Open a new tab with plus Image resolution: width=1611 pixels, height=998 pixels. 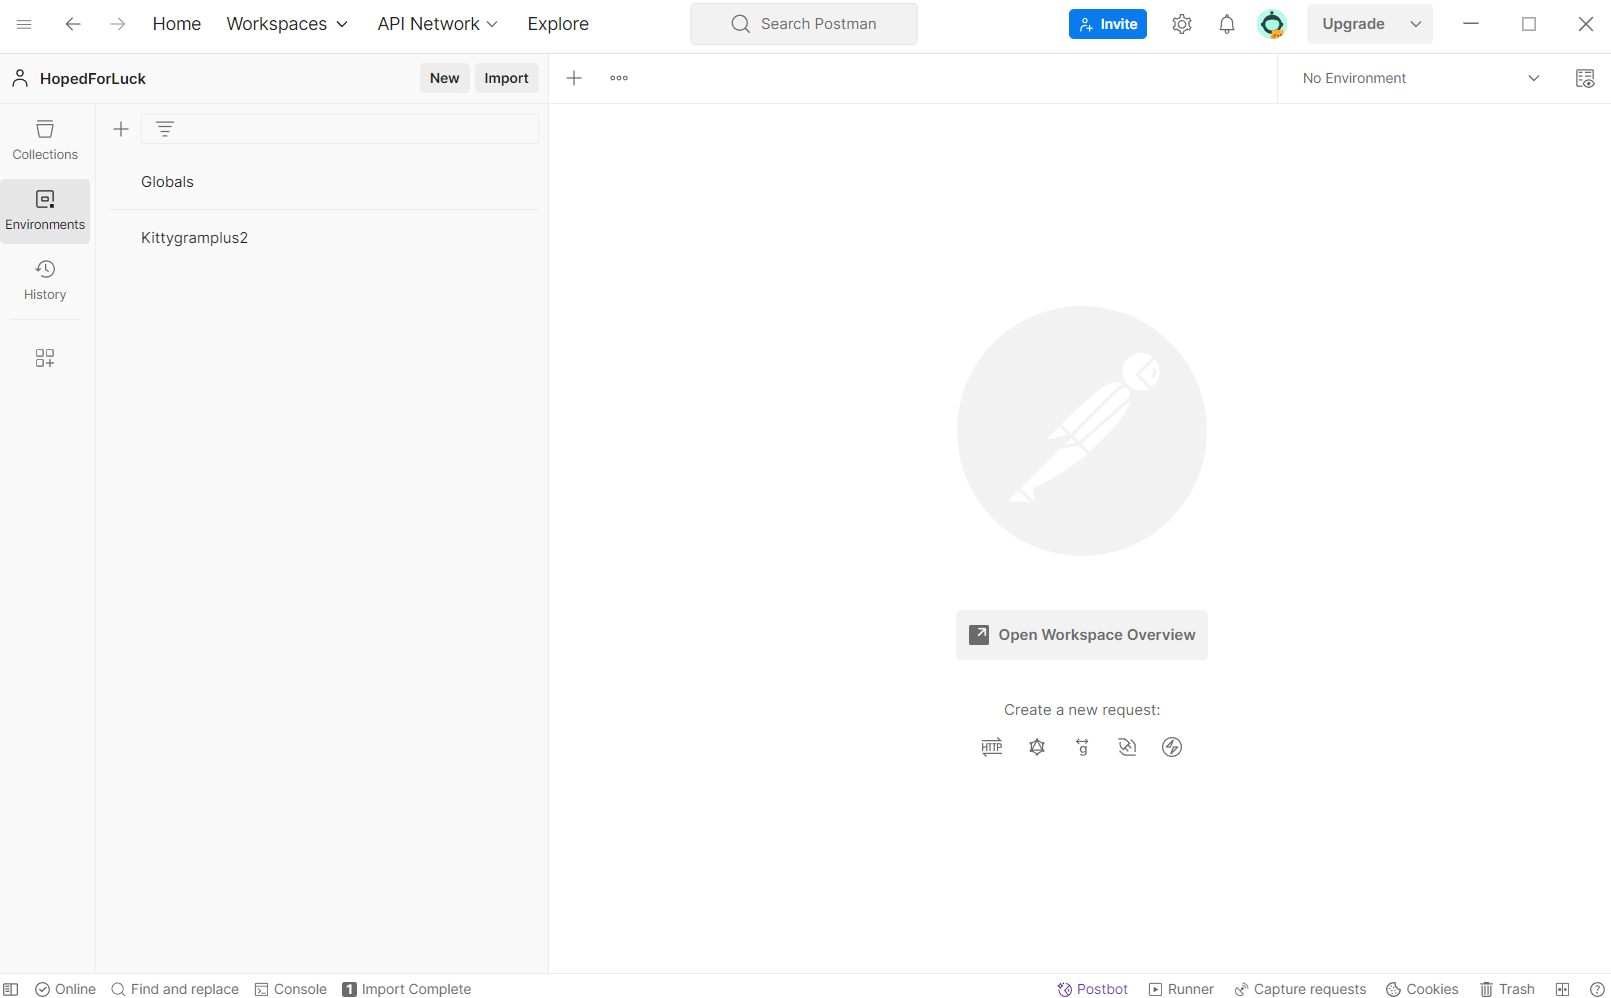pos(574,78)
